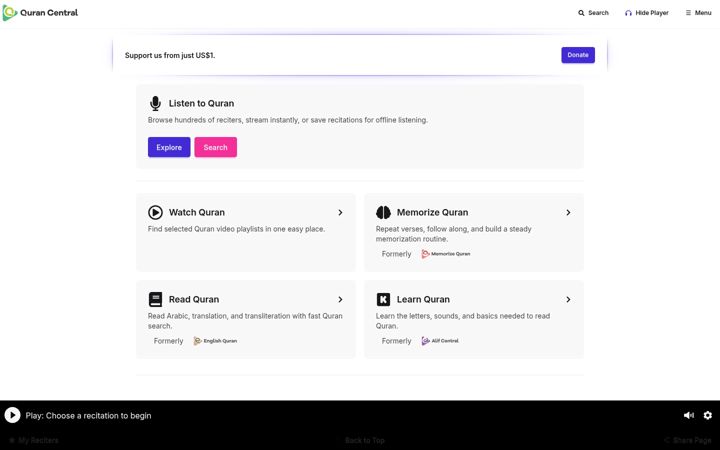720x450 pixels.
Task: Click the Memorize Quran brain icon
Action: coord(383,213)
